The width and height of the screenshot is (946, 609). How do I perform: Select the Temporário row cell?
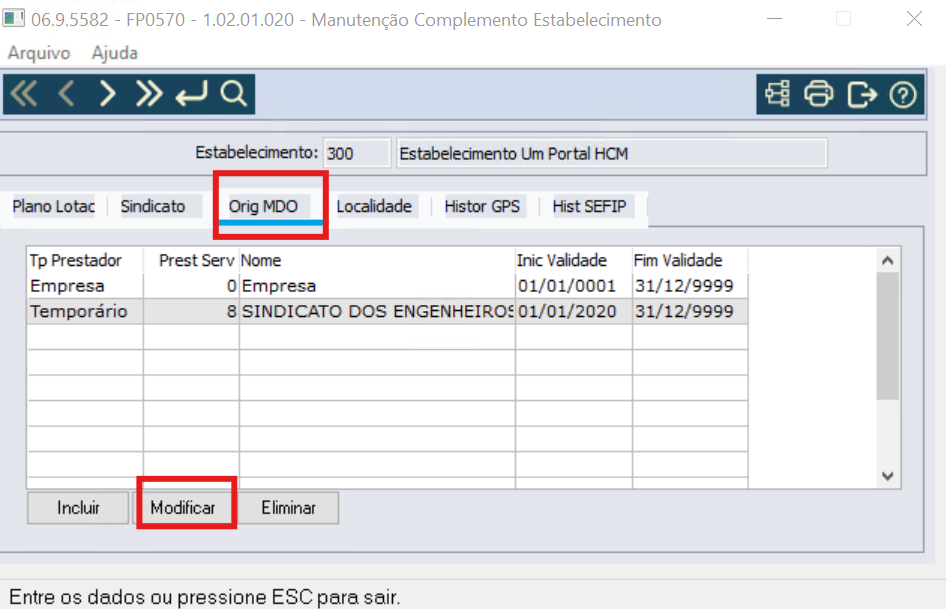click(x=84, y=311)
